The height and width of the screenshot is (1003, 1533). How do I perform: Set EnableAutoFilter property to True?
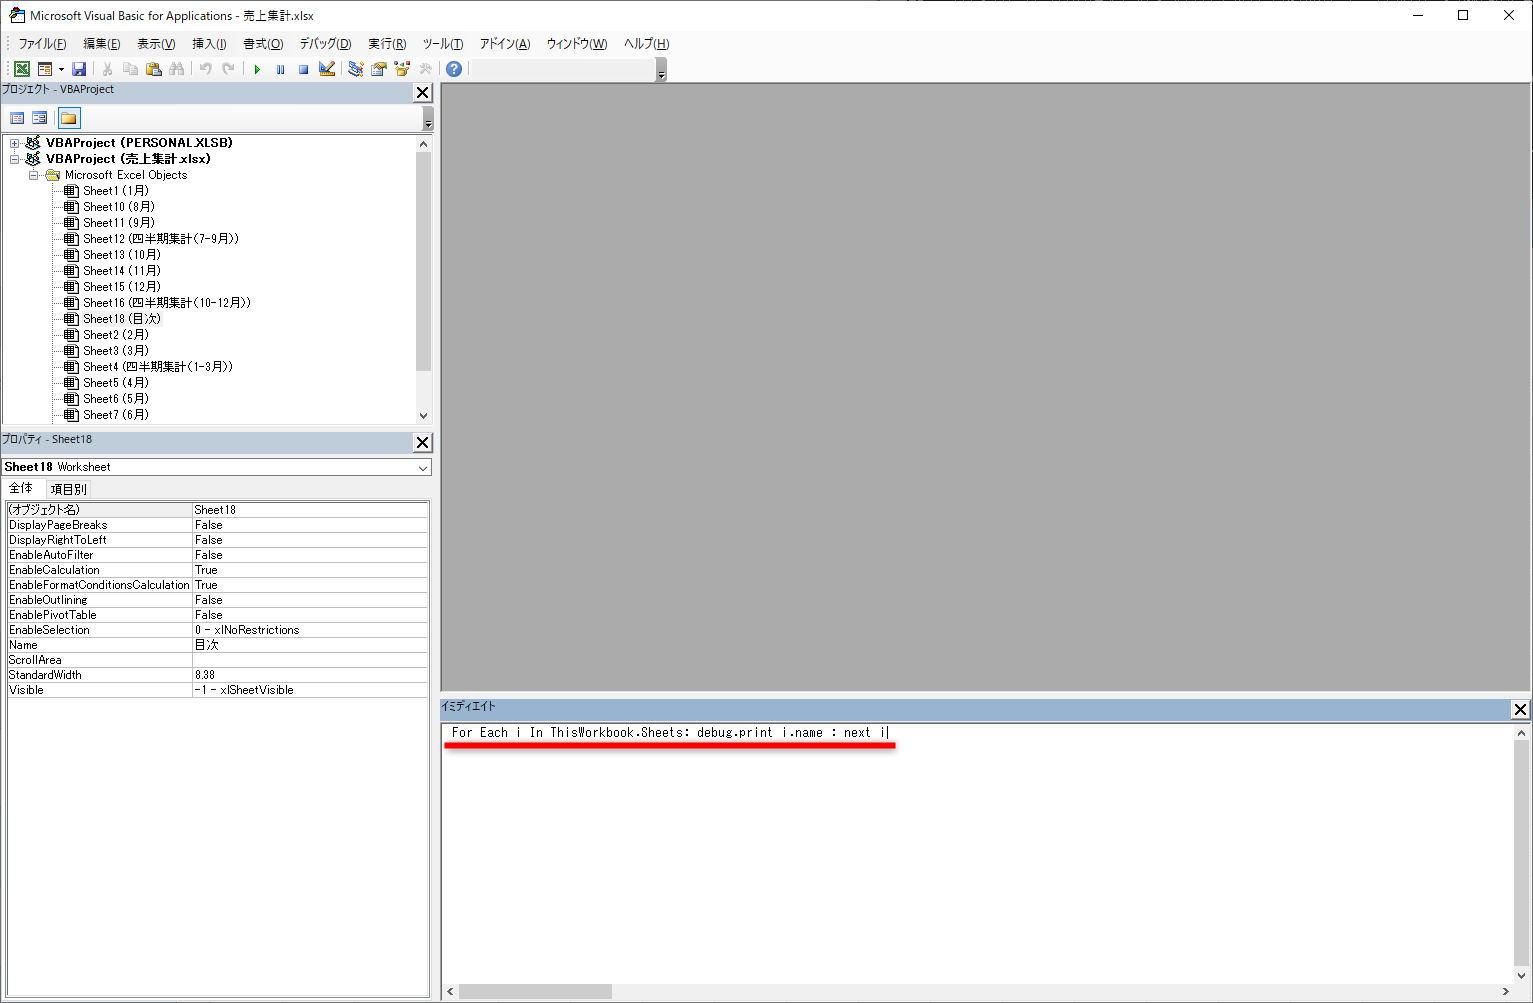click(x=310, y=554)
